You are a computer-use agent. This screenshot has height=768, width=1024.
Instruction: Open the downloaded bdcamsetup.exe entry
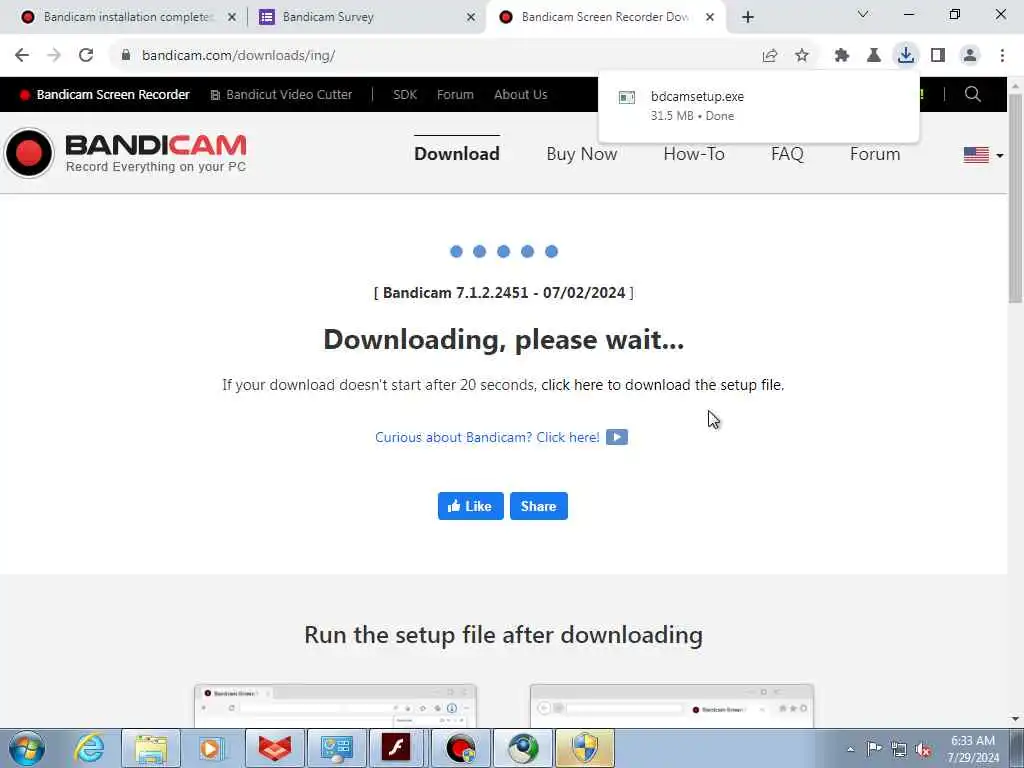[758, 106]
